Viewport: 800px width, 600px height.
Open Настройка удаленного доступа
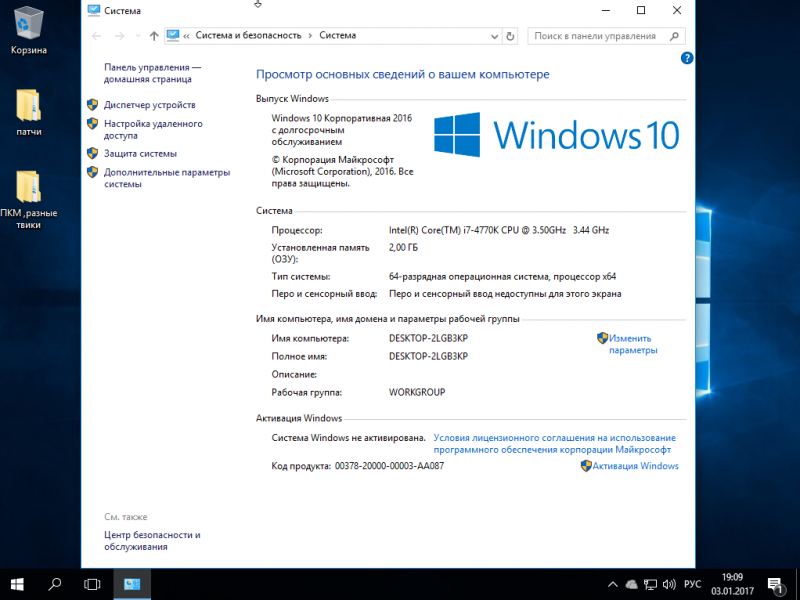pos(153,130)
